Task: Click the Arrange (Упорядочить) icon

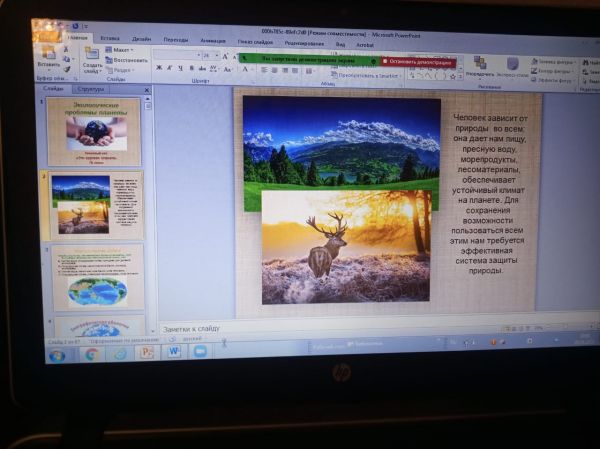Action: click(x=480, y=64)
